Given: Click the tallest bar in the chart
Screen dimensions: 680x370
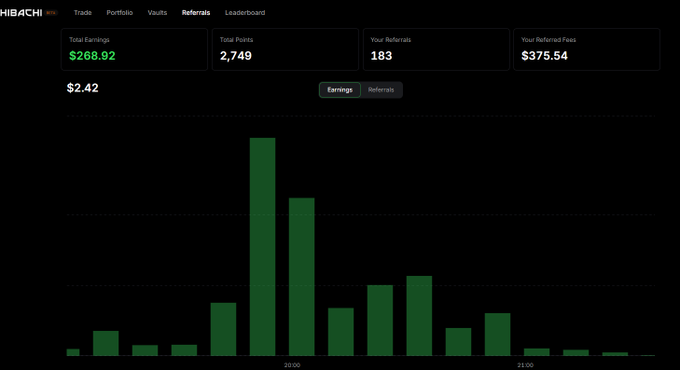Looking at the screenshot, I should (262, 247).
